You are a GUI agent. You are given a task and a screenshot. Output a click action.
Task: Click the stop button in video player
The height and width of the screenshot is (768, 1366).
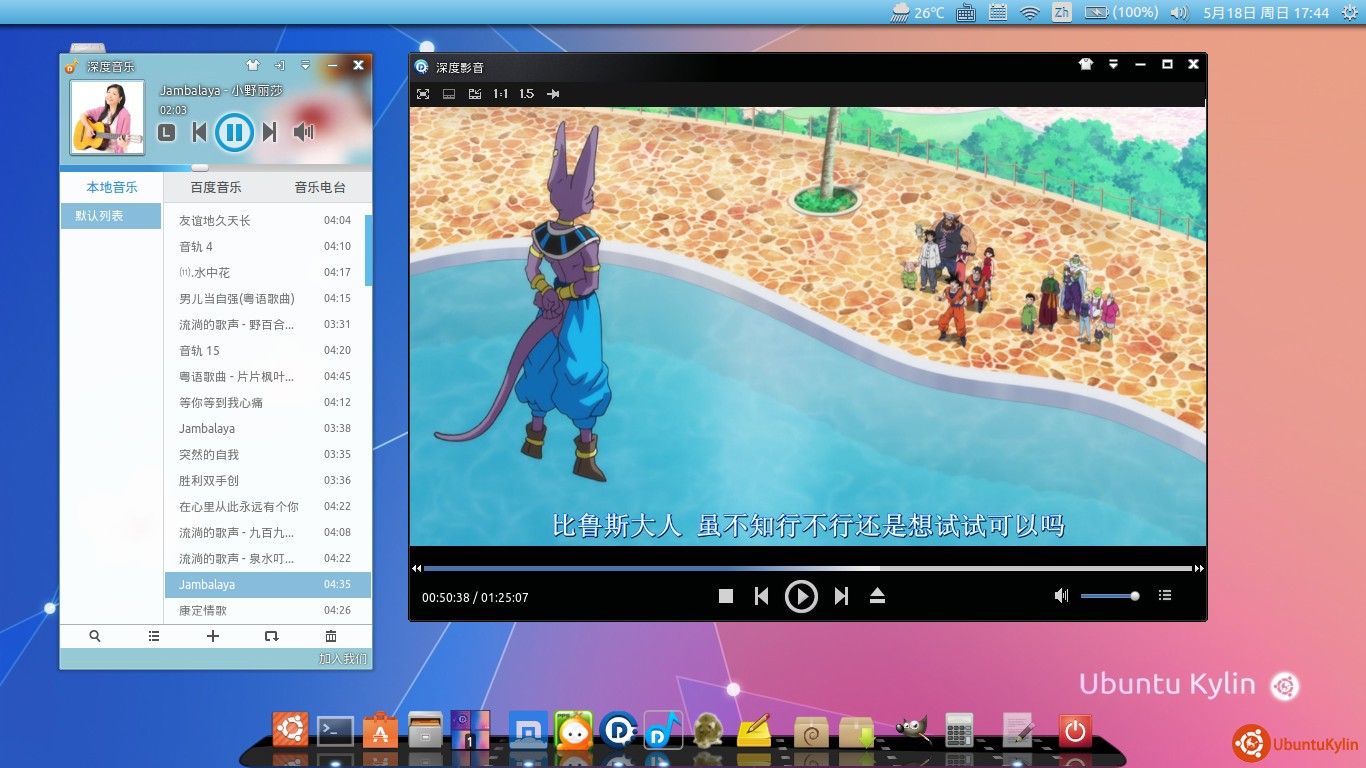[x=726, y=596]
